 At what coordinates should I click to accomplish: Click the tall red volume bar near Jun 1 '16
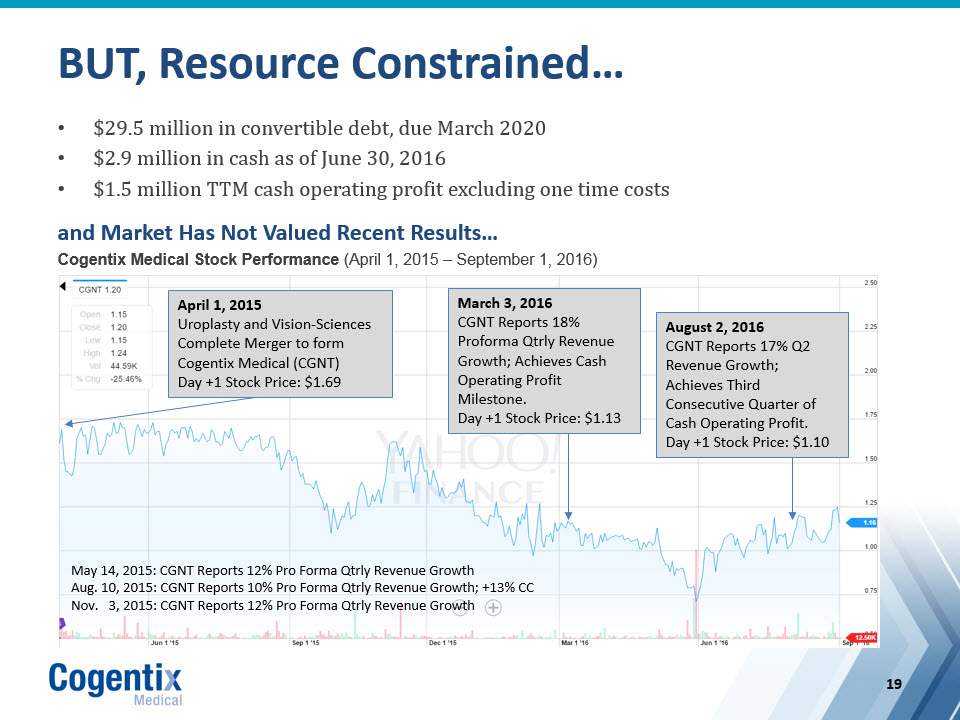click(696, 594)
